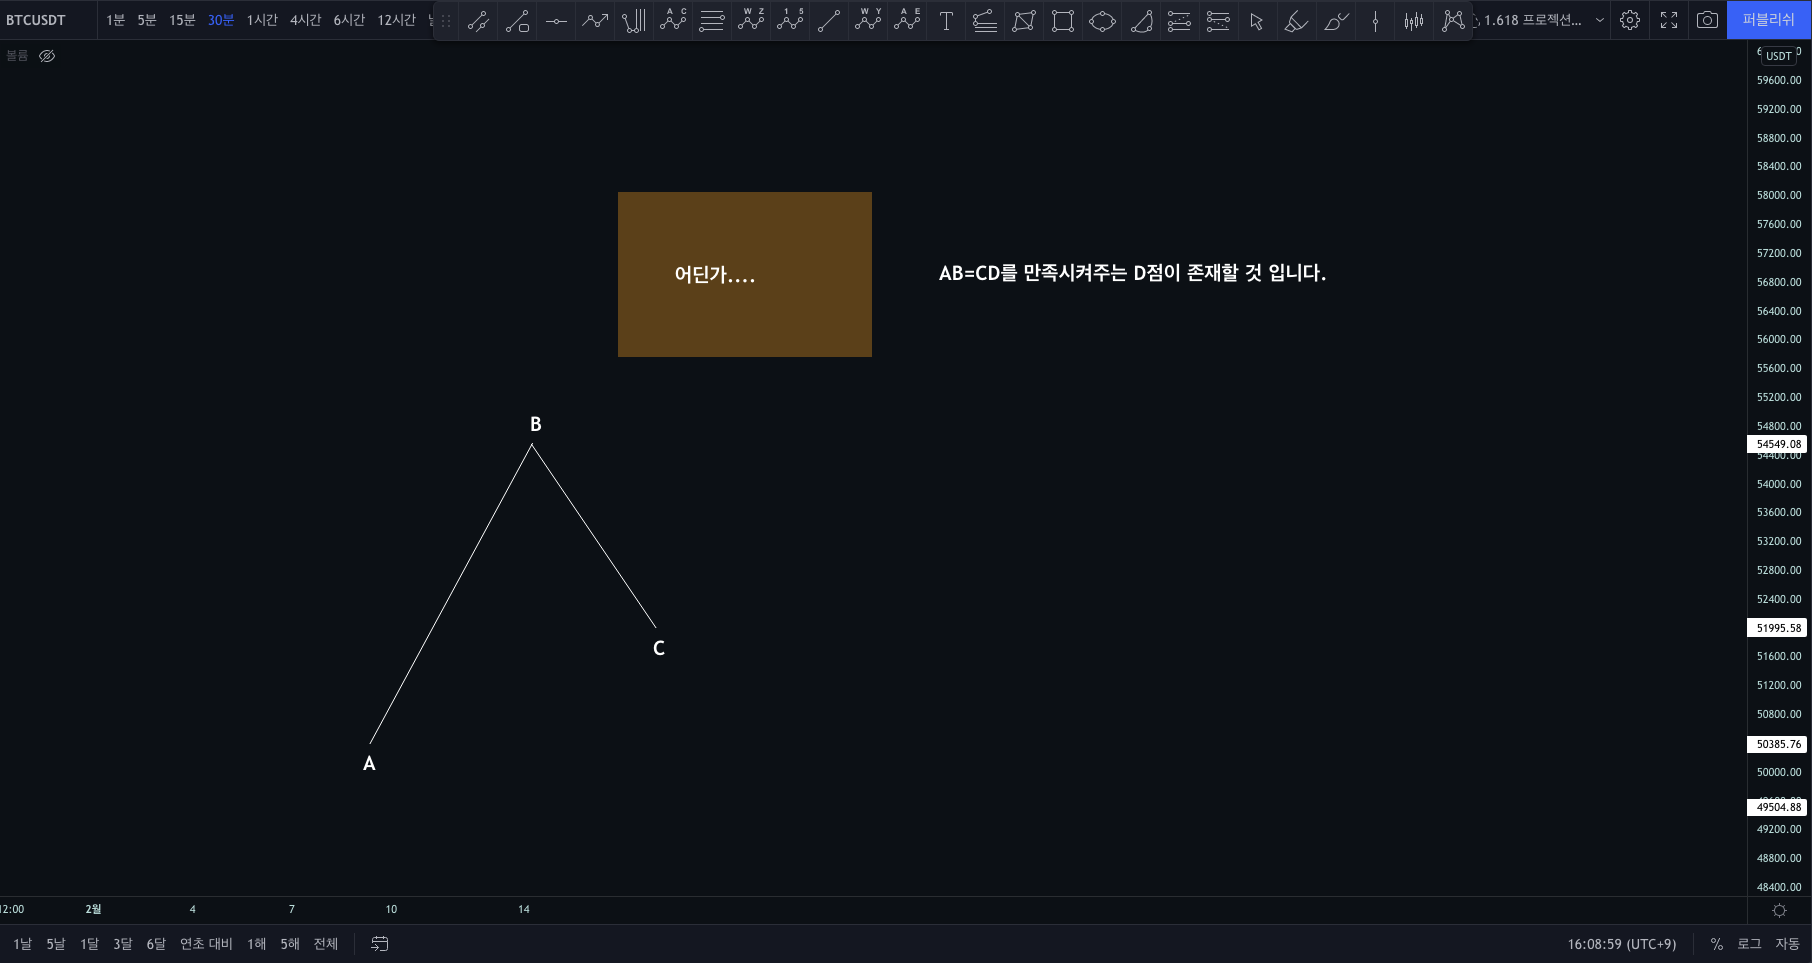Switch to the 1분 timeframe

click(116, 20)
